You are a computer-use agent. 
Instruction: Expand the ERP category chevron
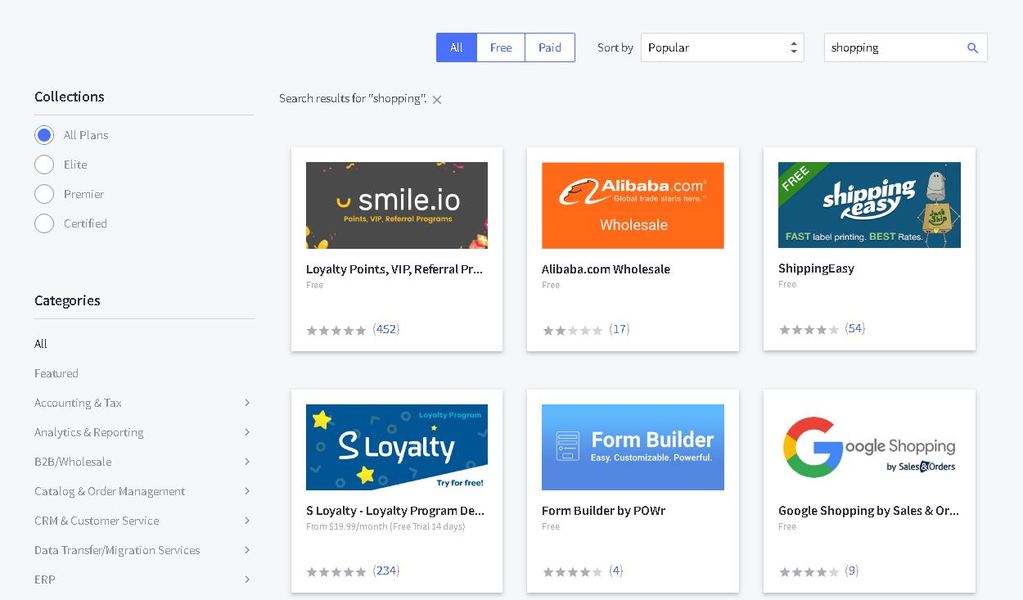coord(247,579)
